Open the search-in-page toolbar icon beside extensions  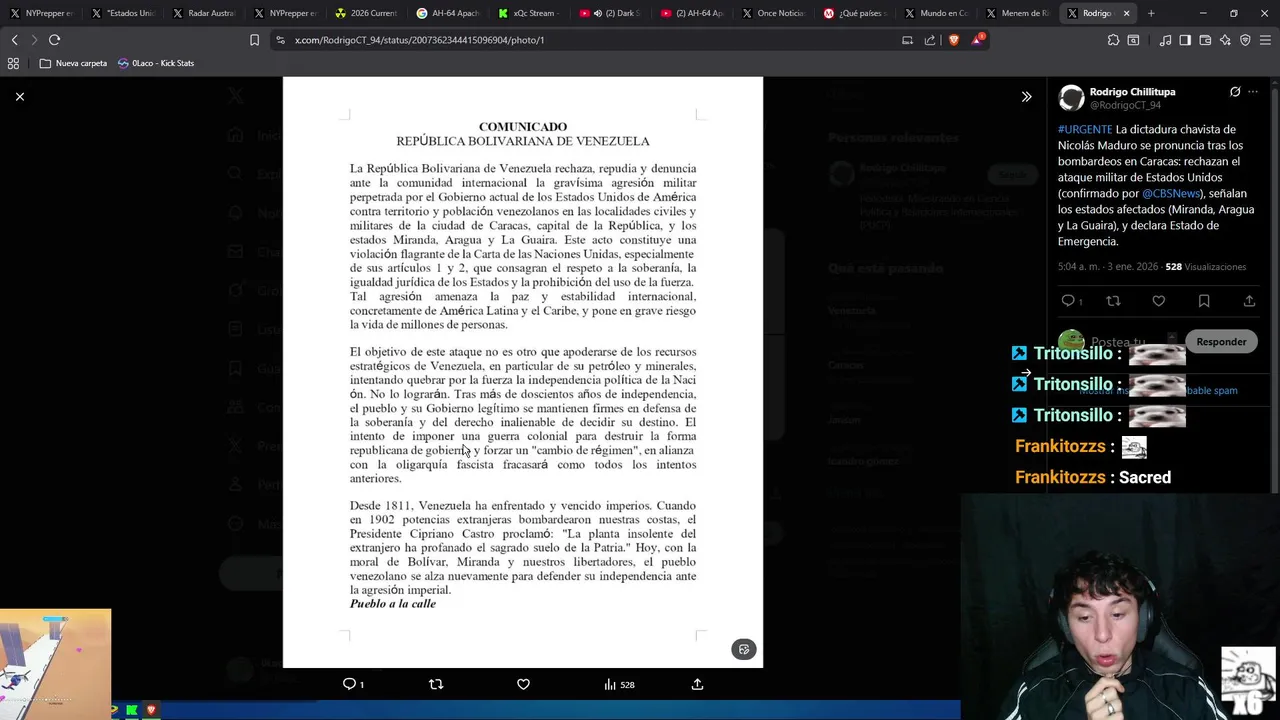[x=1133, y=40]
